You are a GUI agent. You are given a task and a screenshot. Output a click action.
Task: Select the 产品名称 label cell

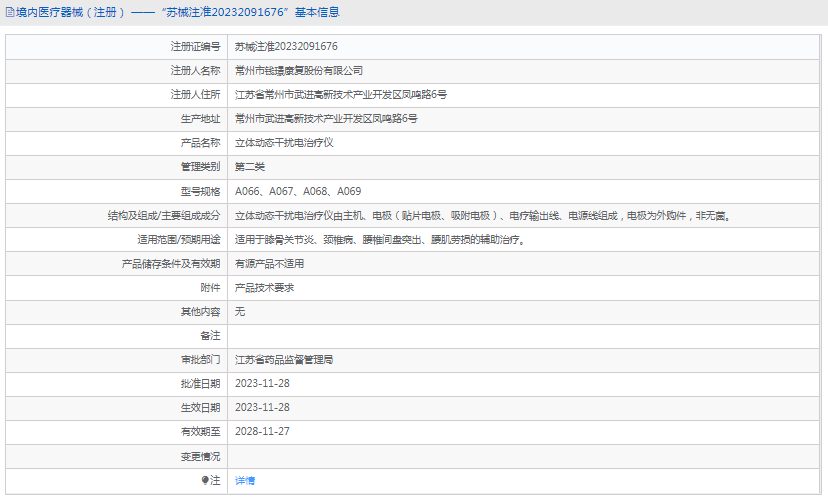click(x=117, y=143)
